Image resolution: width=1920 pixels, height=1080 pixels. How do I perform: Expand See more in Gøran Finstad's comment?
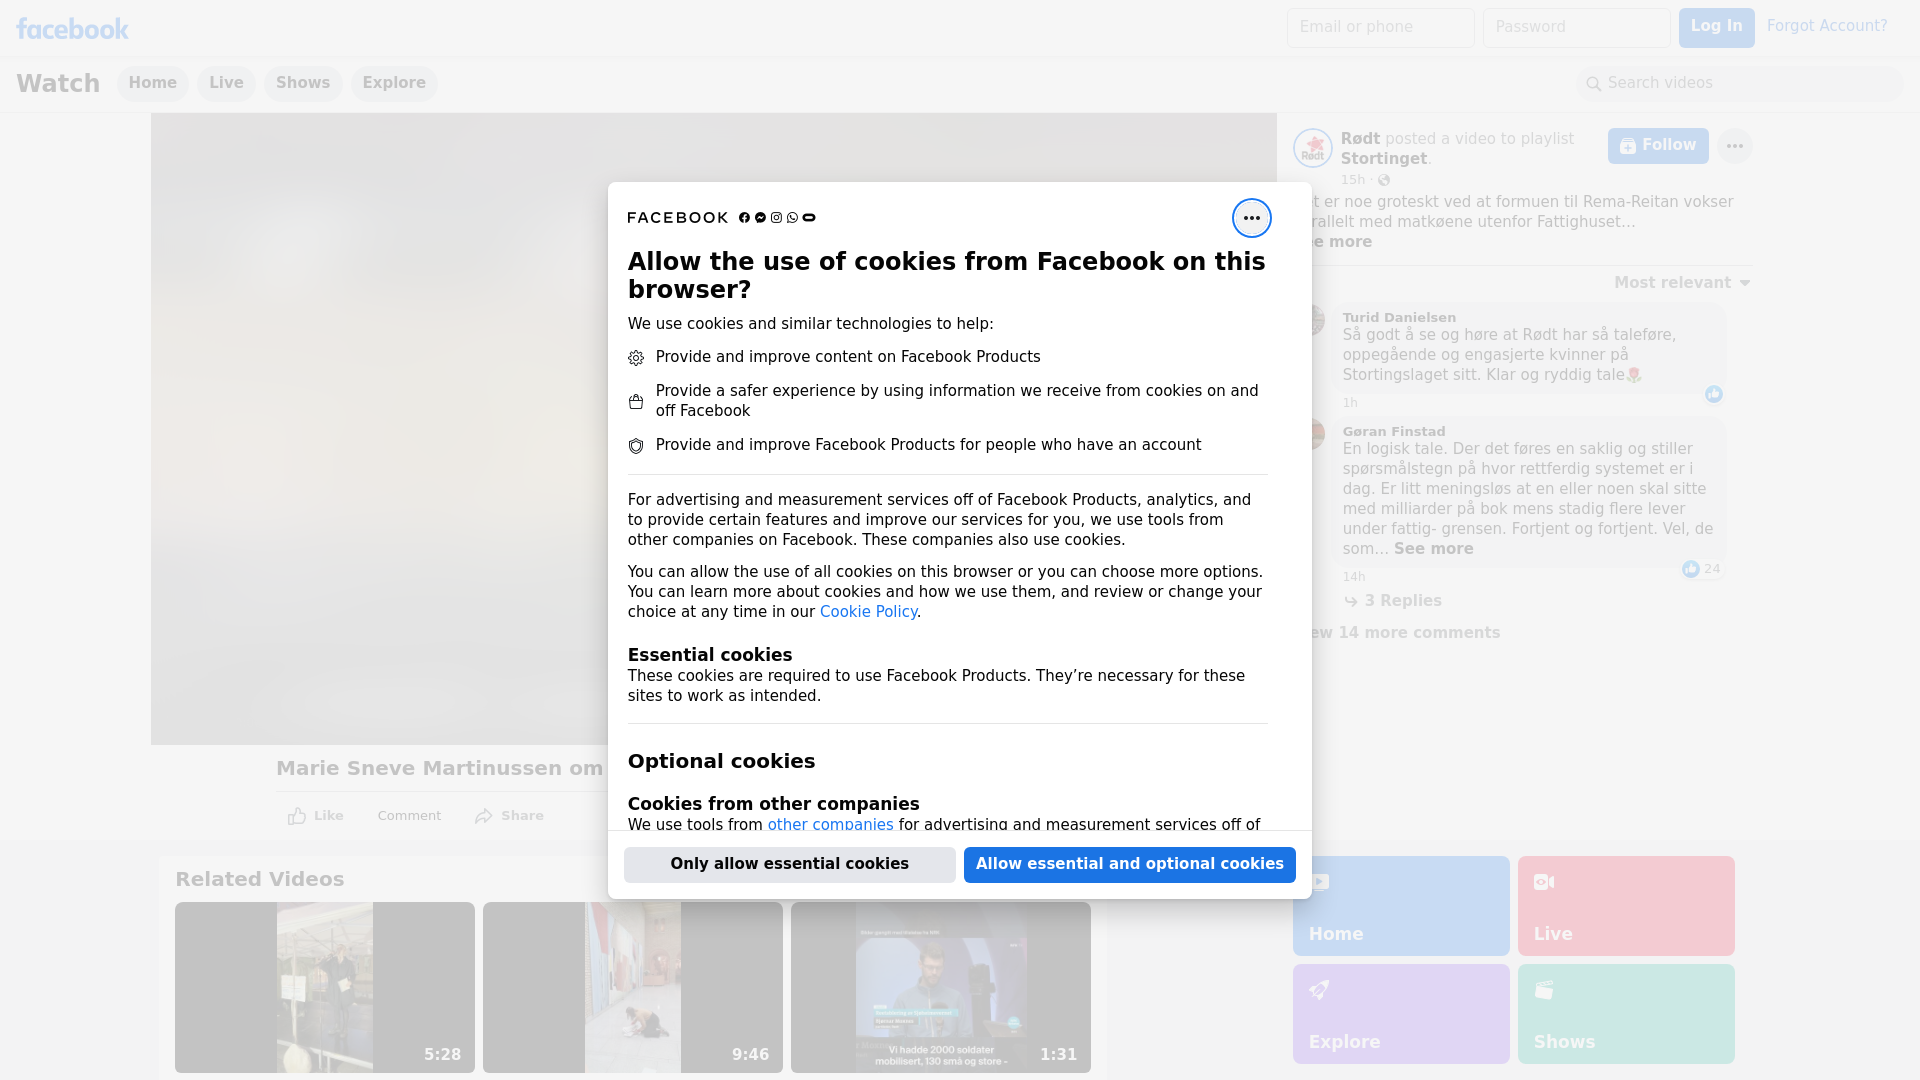1433,549
